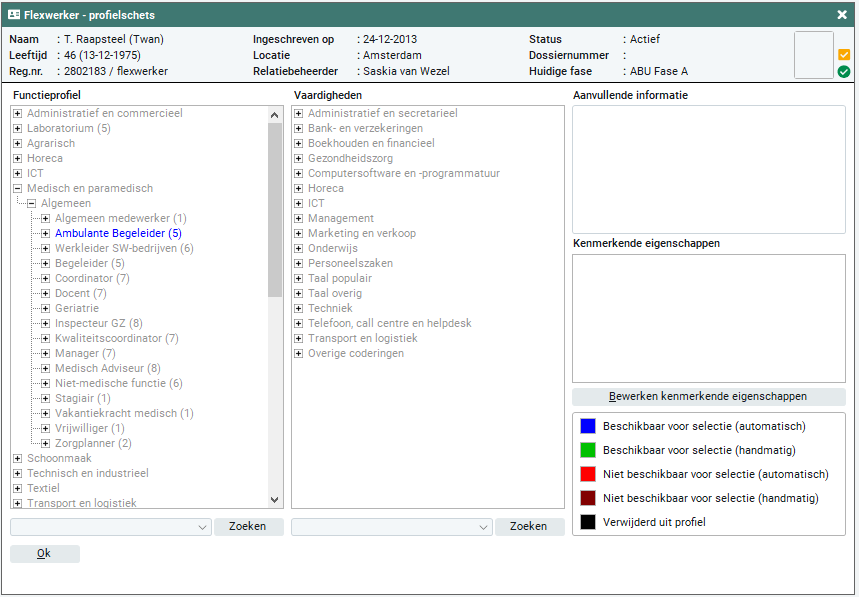This screenshot has height=597, width=859.
Task: Open the Functieprofiel search dropdown
Action: tap(203, 527)
